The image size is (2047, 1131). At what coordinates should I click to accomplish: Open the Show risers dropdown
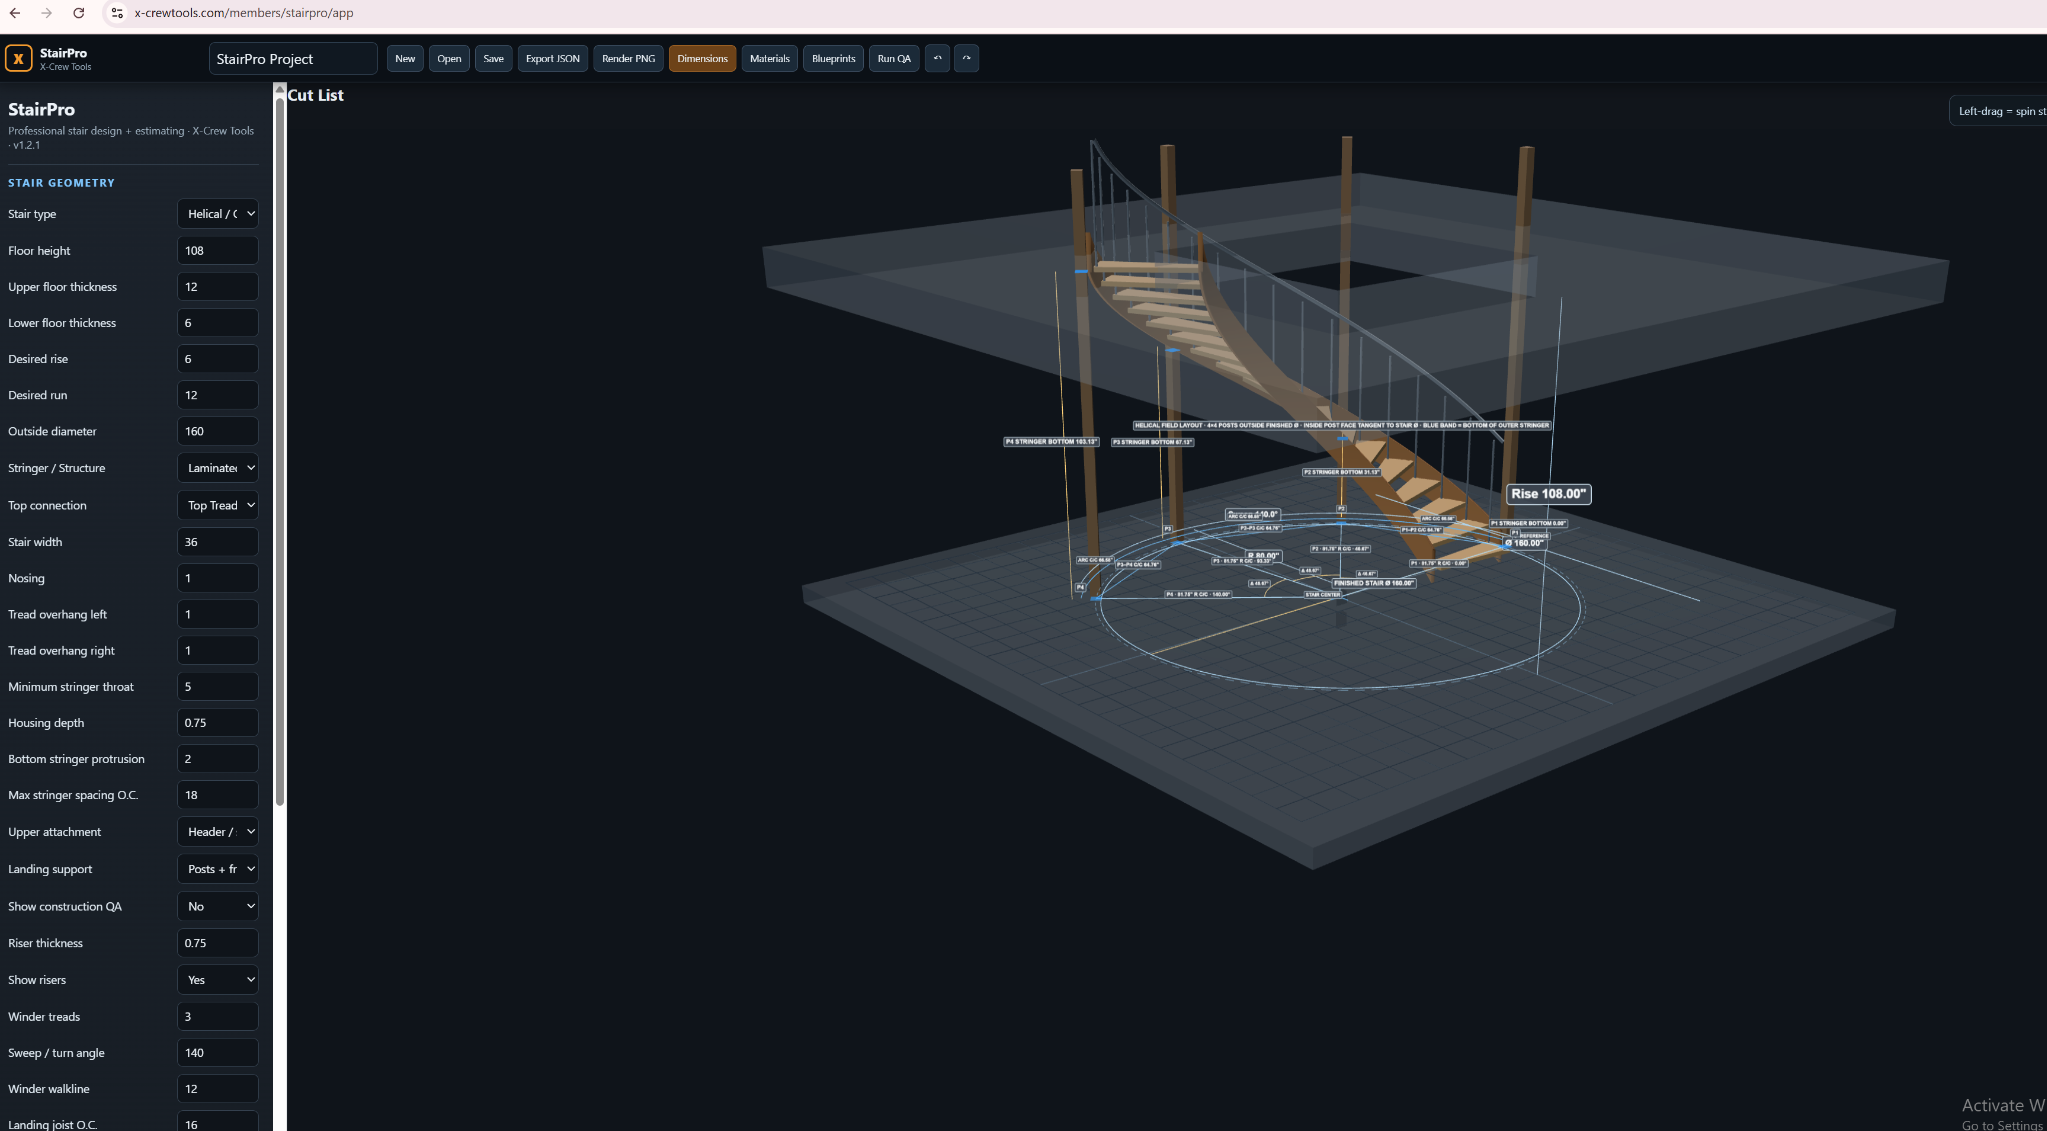point(218,980)
